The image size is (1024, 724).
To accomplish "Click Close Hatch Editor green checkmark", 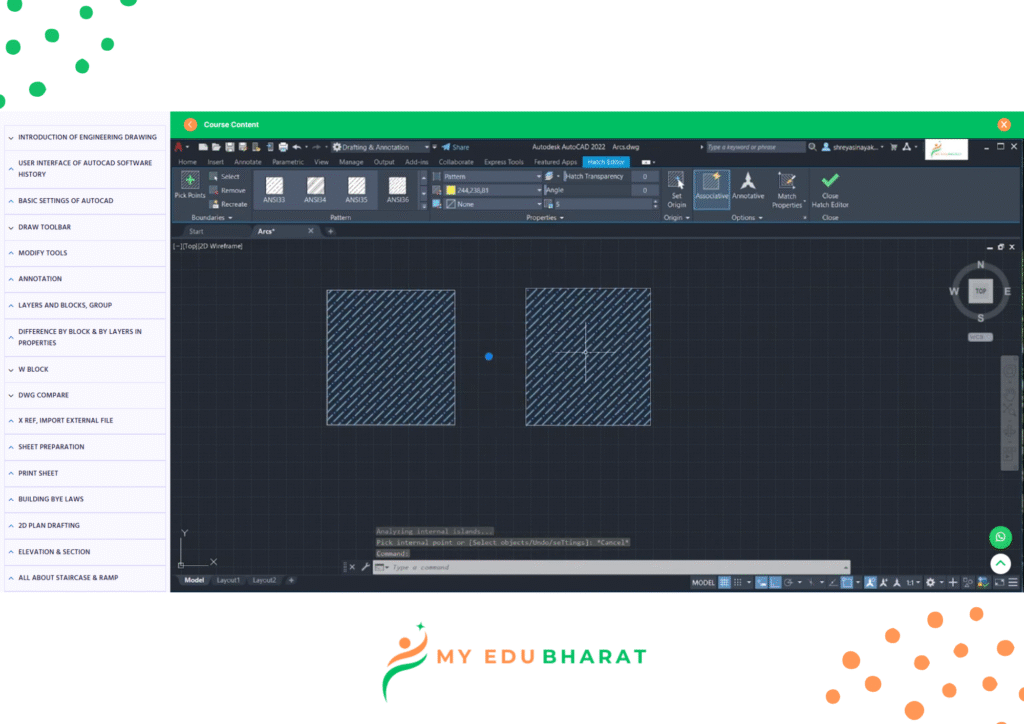I will point(829,181).
